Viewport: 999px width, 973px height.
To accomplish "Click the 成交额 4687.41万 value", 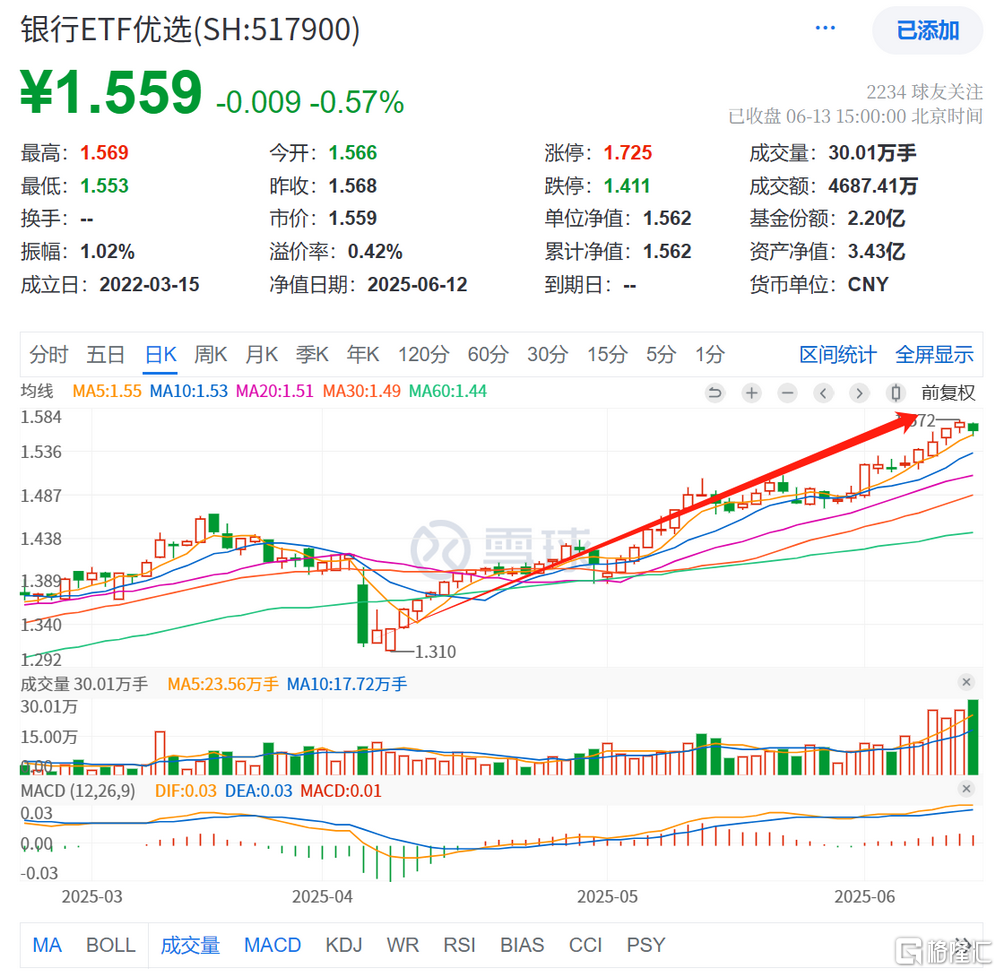I will [x=873, y=186].
